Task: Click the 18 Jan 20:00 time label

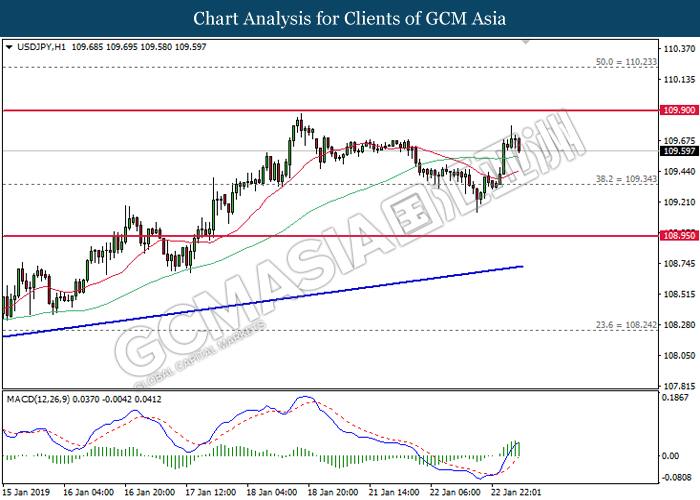Action: (333, 492)
